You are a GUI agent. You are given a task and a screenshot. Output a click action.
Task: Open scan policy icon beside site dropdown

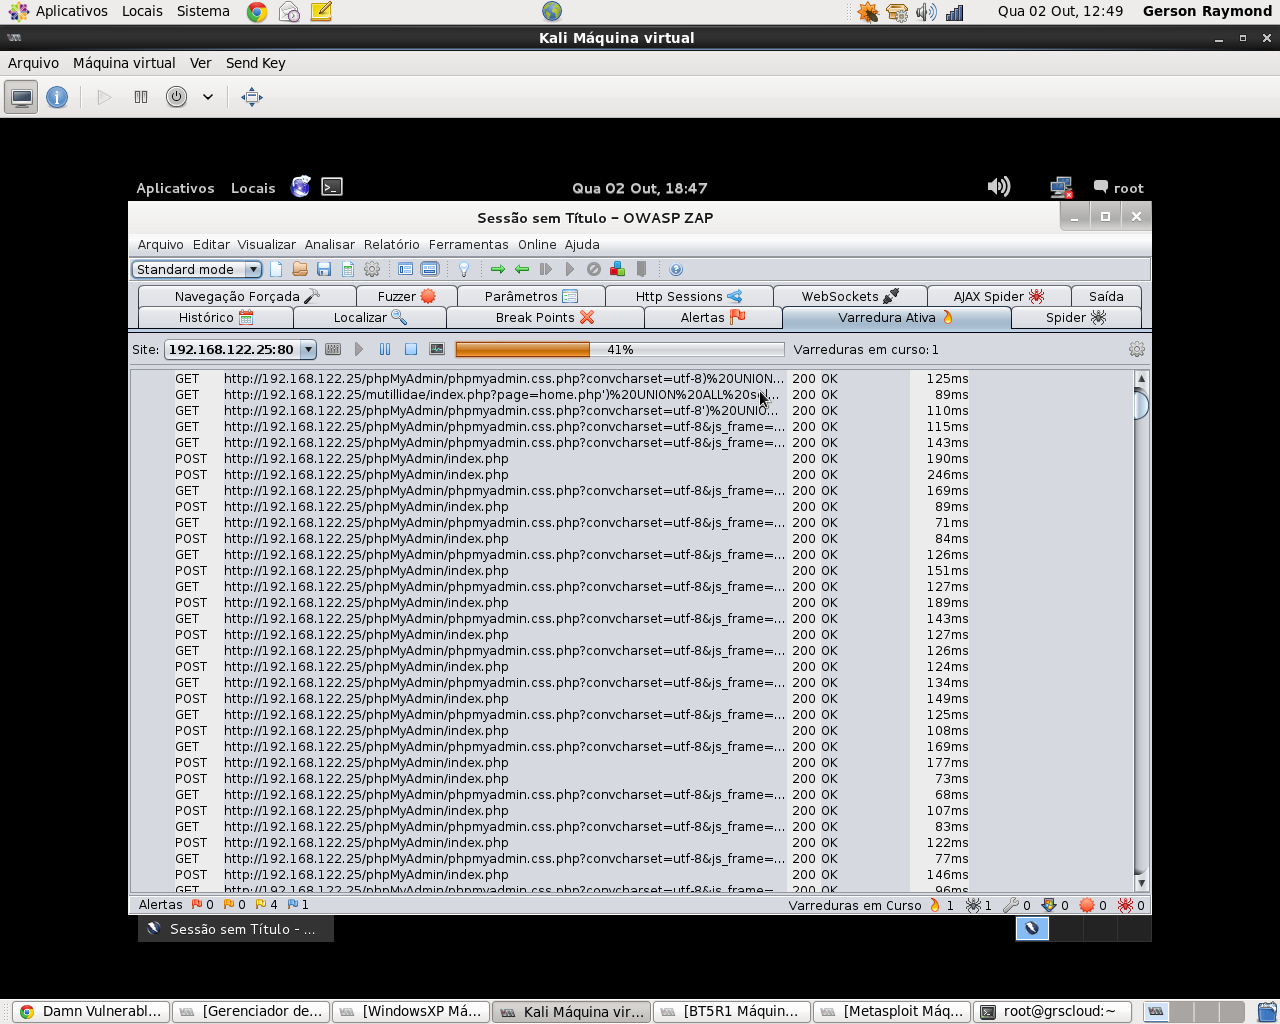333,349
